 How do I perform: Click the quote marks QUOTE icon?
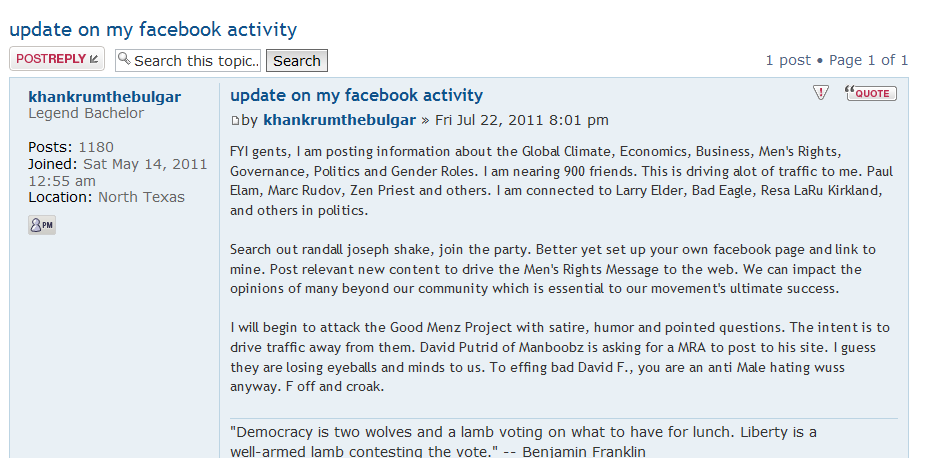871,93
